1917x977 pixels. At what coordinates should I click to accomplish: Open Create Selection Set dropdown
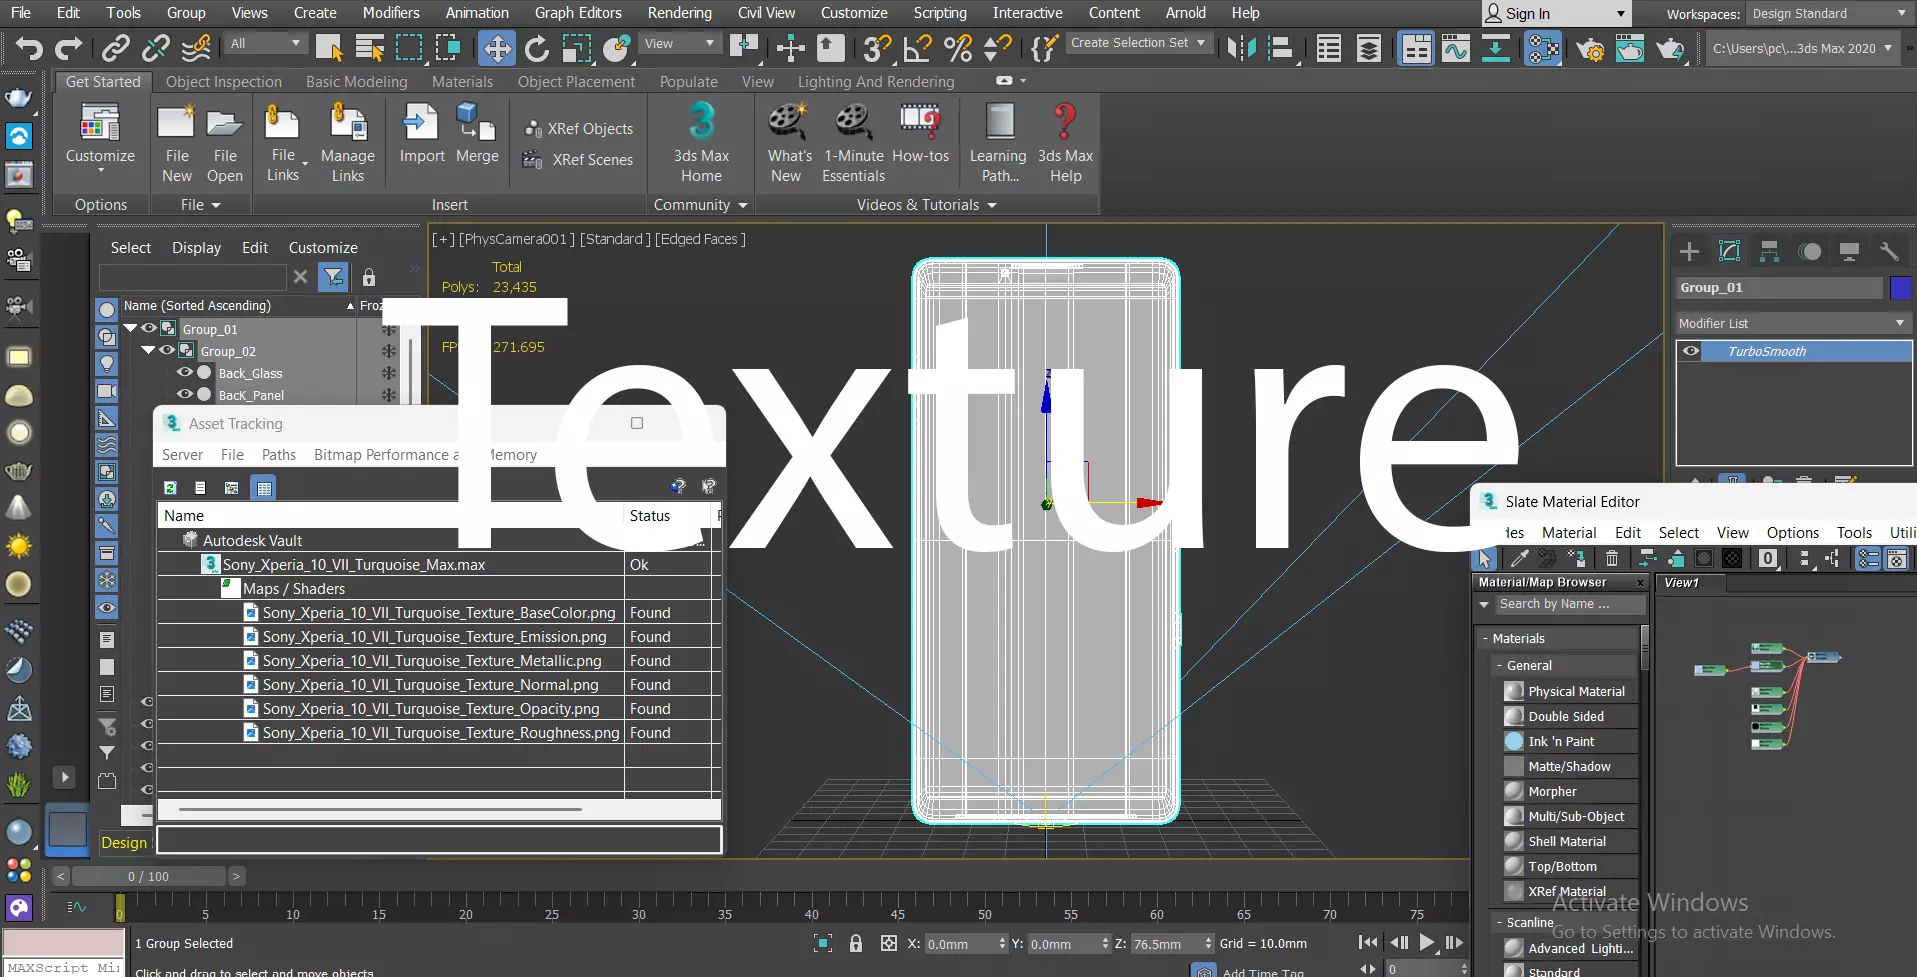1137,43
